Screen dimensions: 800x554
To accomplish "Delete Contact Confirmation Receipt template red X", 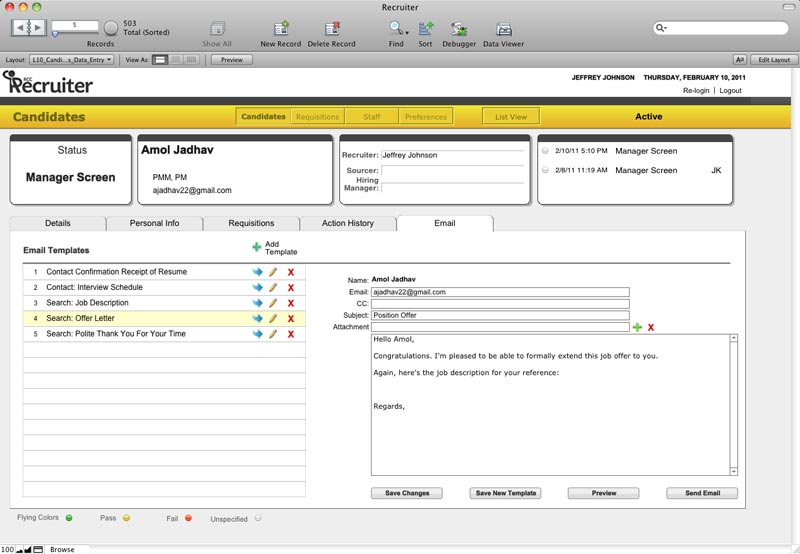I will point(291,272).
